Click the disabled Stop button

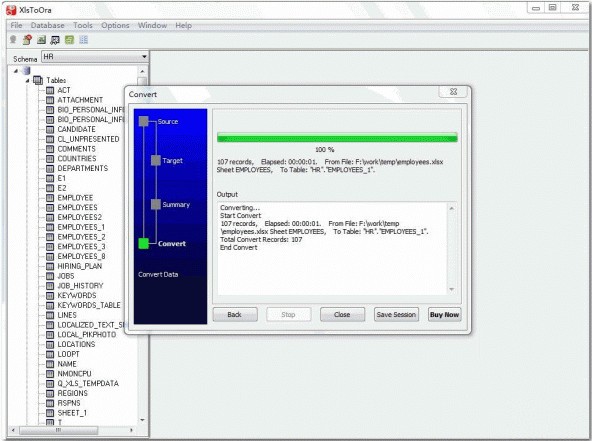click(x=288, y=315)
